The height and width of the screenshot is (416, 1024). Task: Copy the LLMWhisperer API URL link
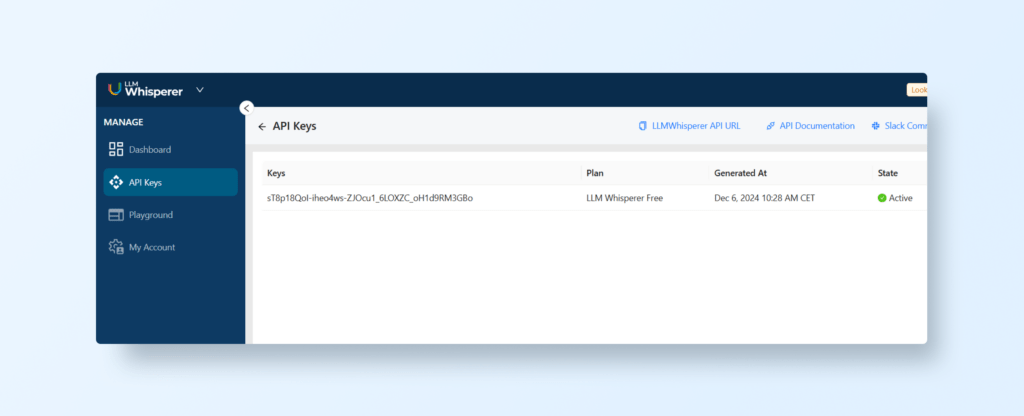click(x=695, y=126)
